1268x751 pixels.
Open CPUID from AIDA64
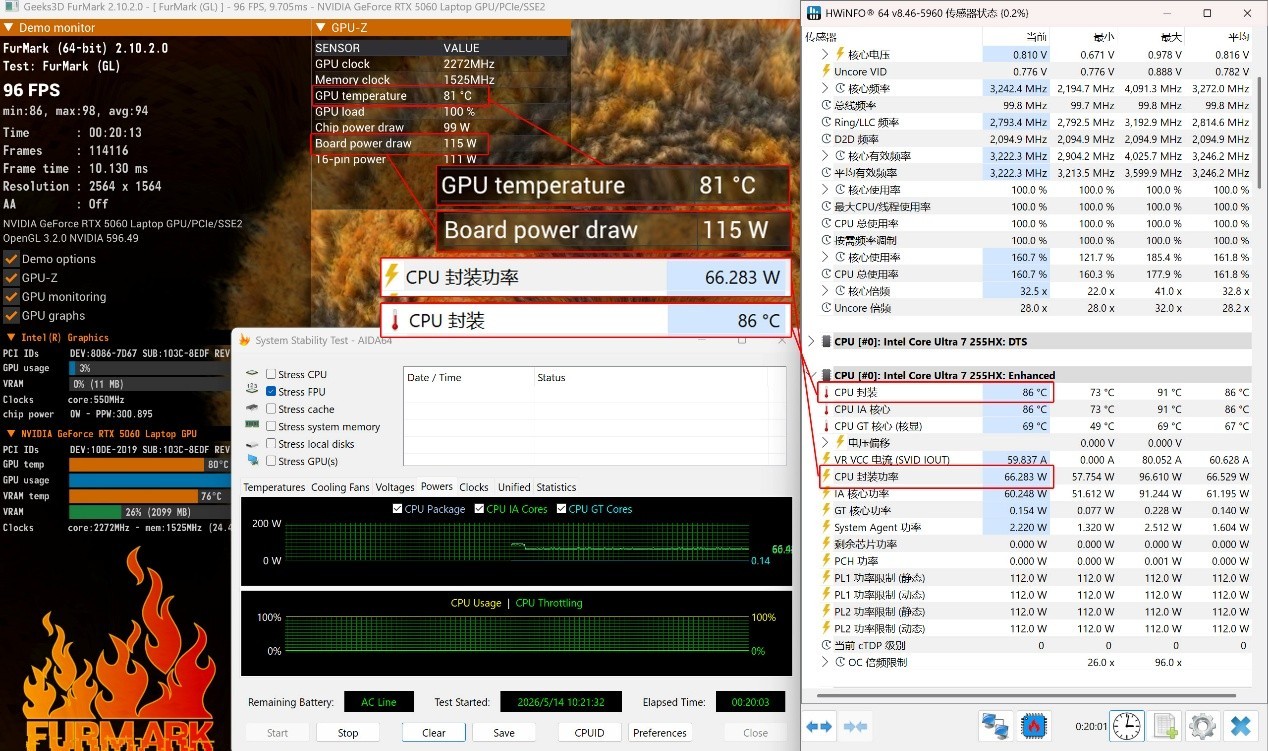pyautogui.click(x=590, y=732)
